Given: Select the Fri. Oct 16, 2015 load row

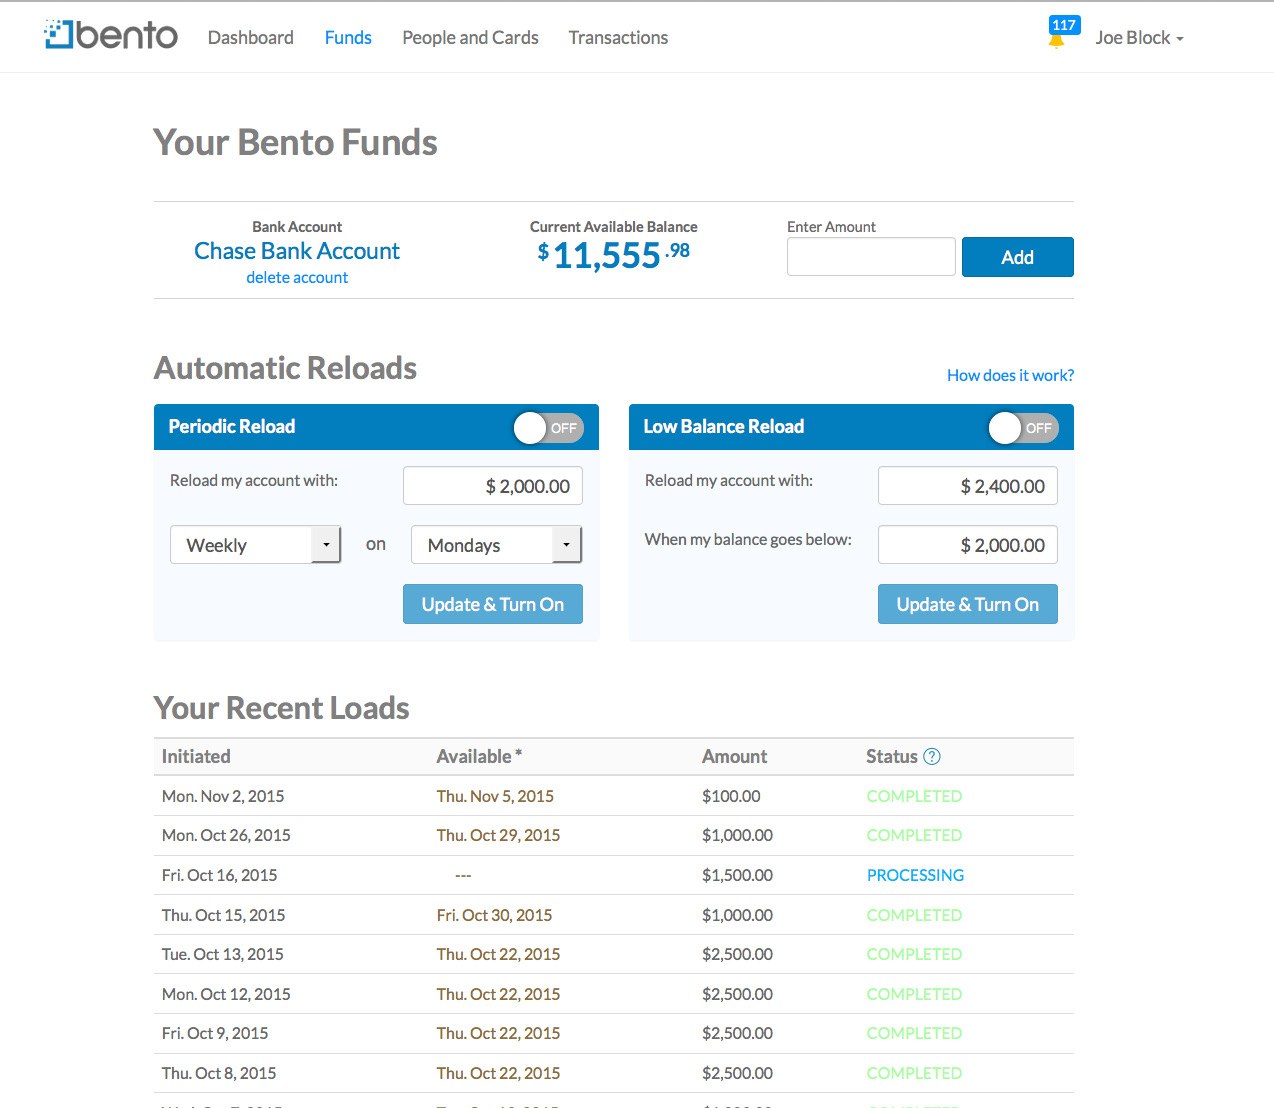Looking at the screenshot, I should coord(613,875).
